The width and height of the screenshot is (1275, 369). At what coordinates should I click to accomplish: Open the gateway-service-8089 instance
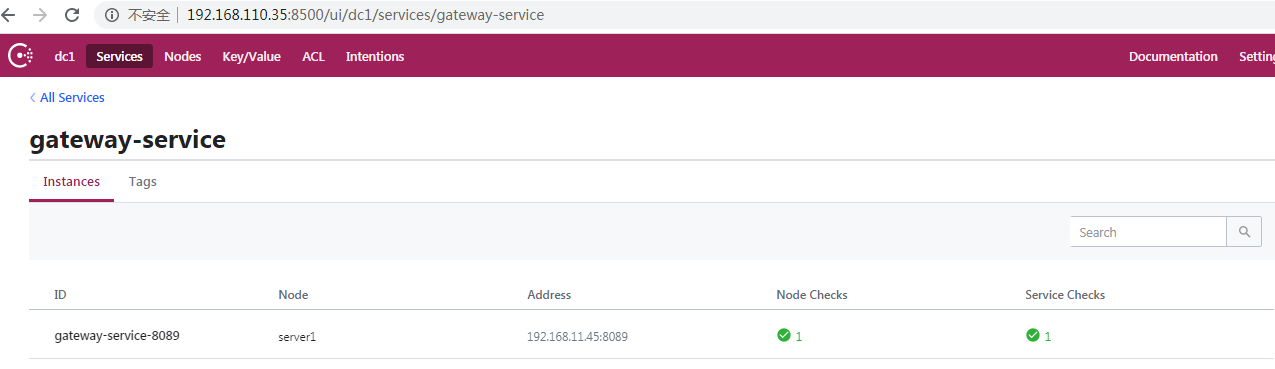117,336
